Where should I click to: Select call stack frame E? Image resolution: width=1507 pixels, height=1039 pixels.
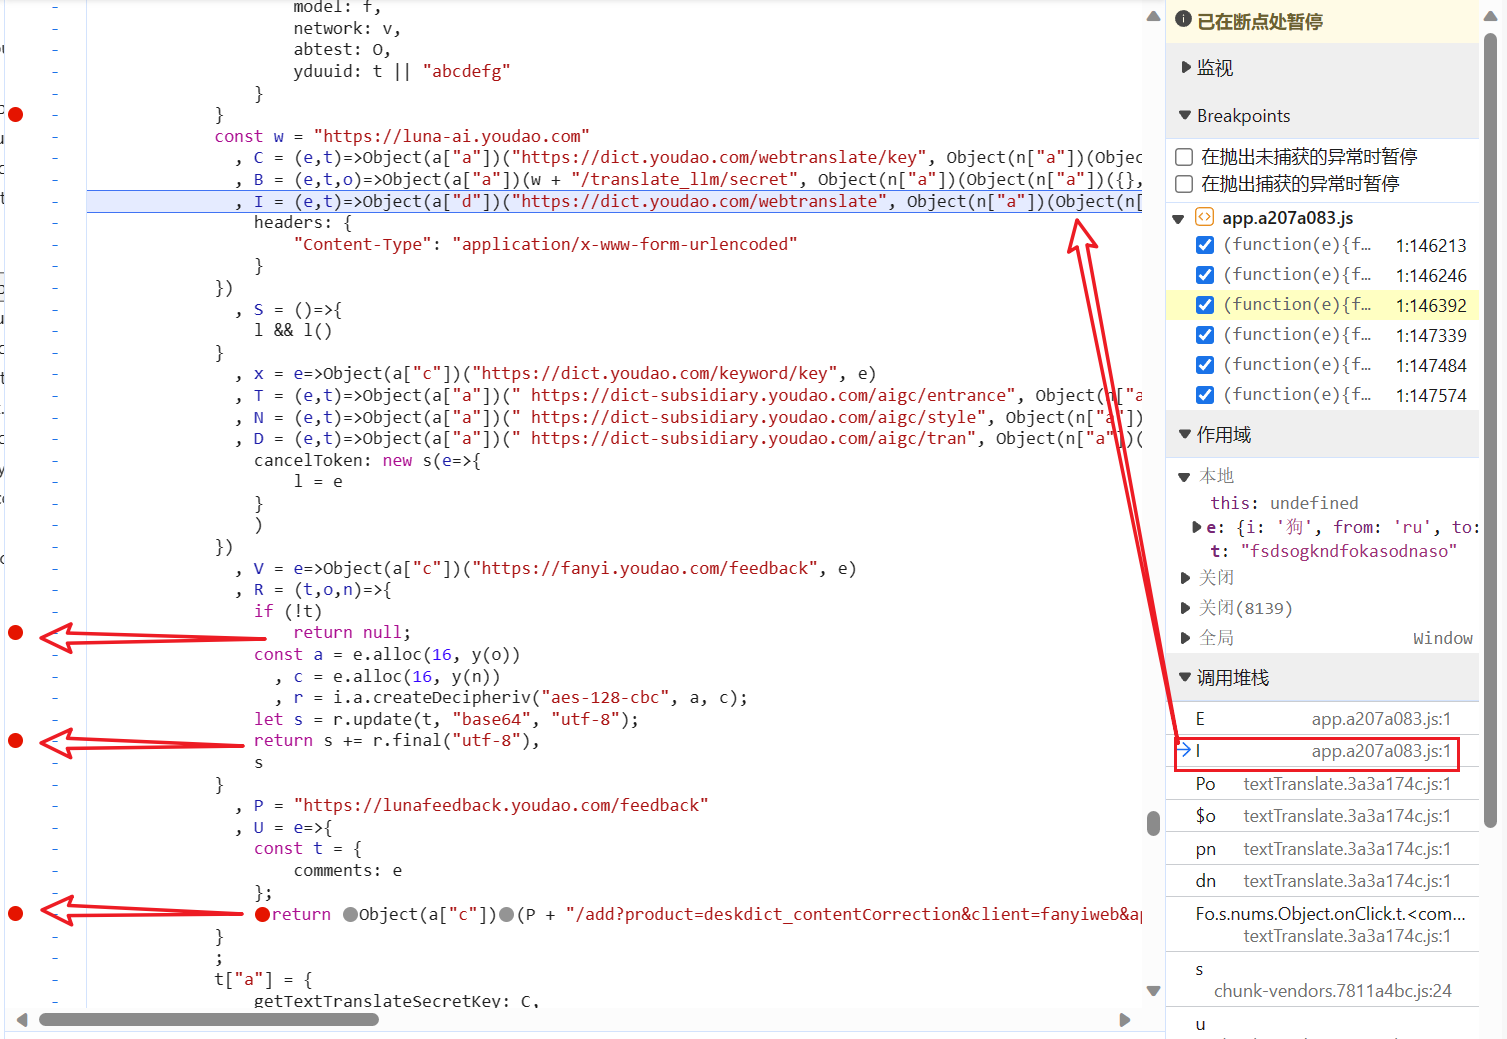click(1322, 719)
